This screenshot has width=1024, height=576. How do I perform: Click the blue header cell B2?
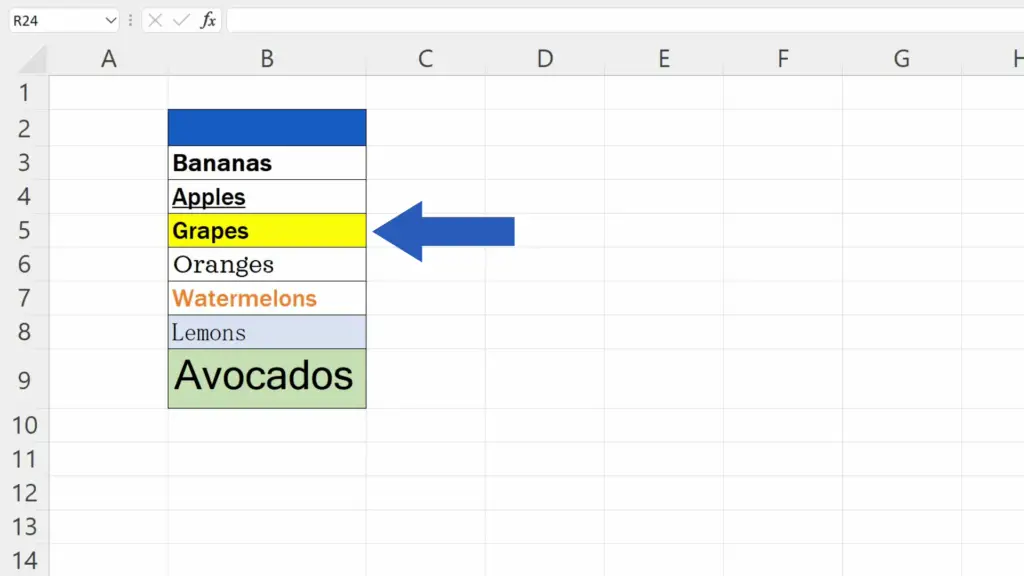click(x=267, y=128)
